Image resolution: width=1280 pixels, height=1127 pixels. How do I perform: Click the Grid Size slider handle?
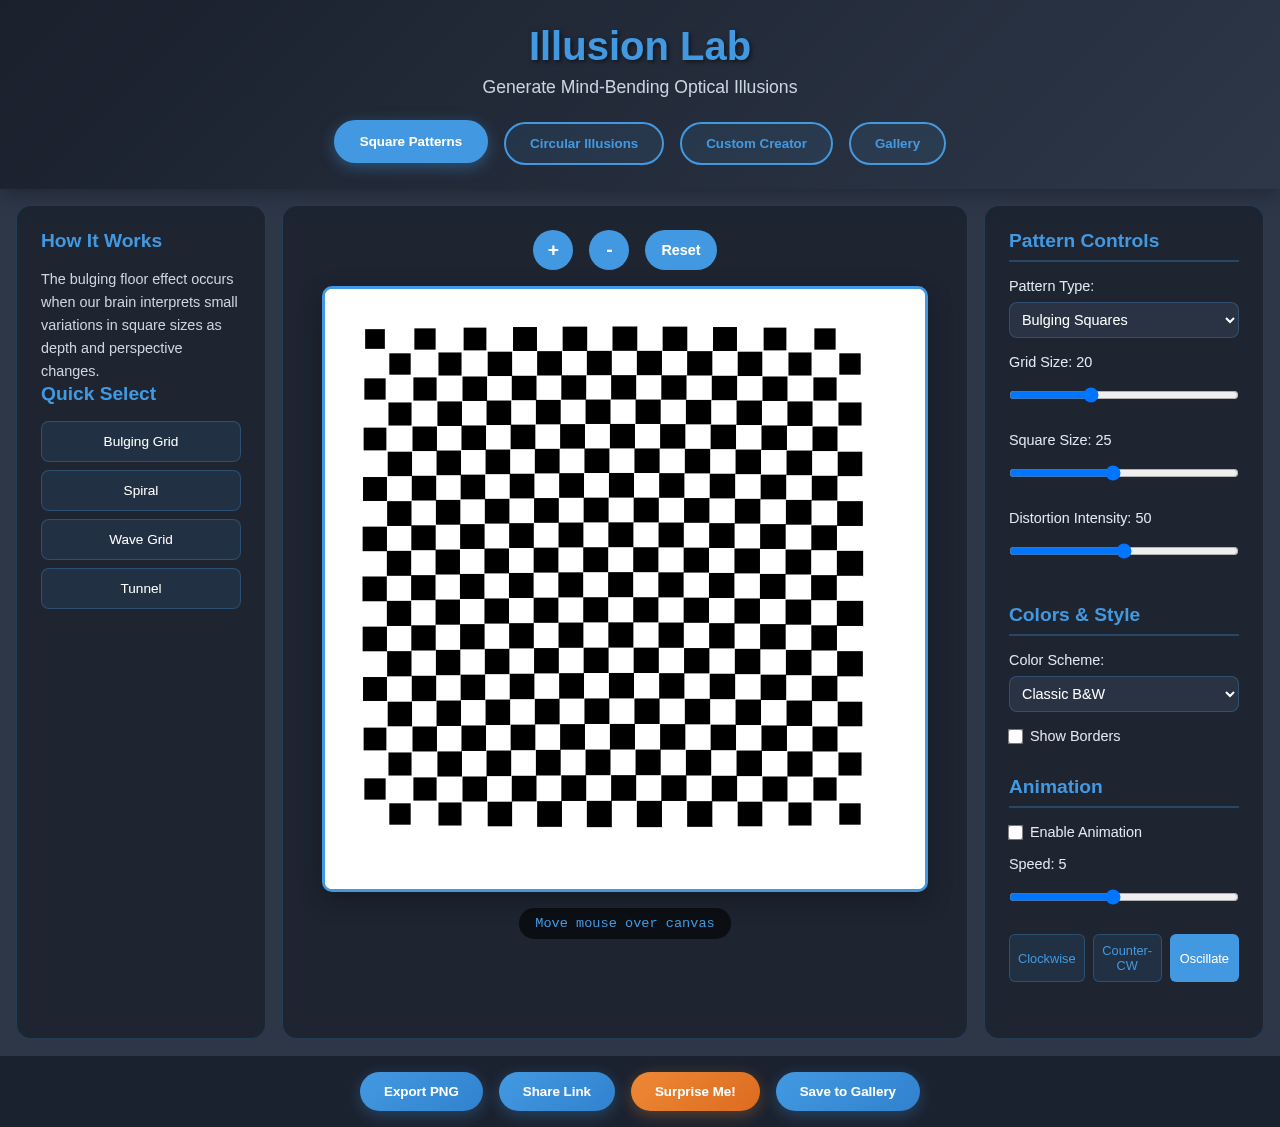click(1091, 395)
